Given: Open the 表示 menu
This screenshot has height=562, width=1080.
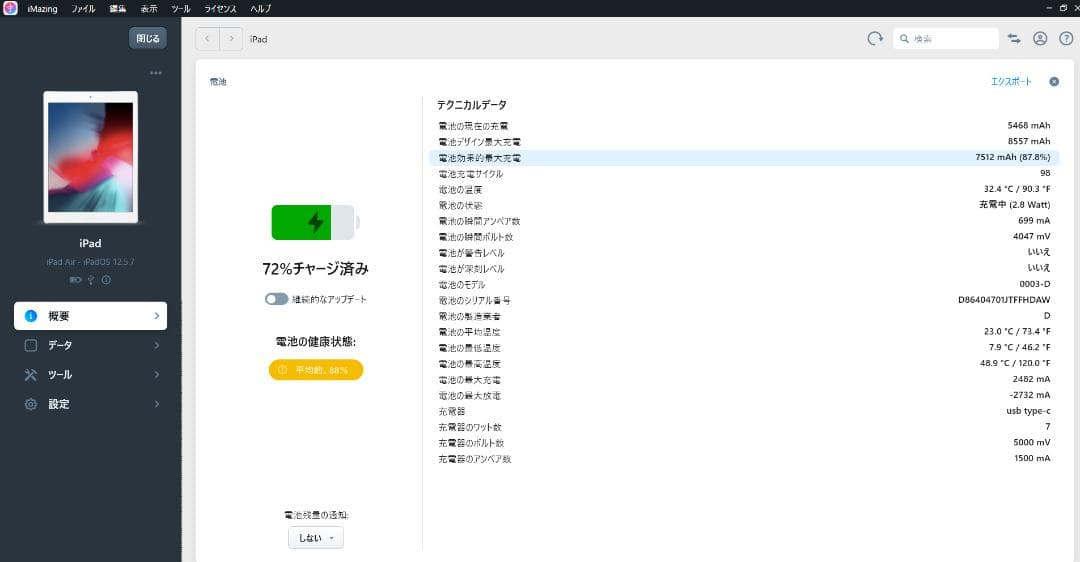Looking at the screenshot, I should (149, 9).
